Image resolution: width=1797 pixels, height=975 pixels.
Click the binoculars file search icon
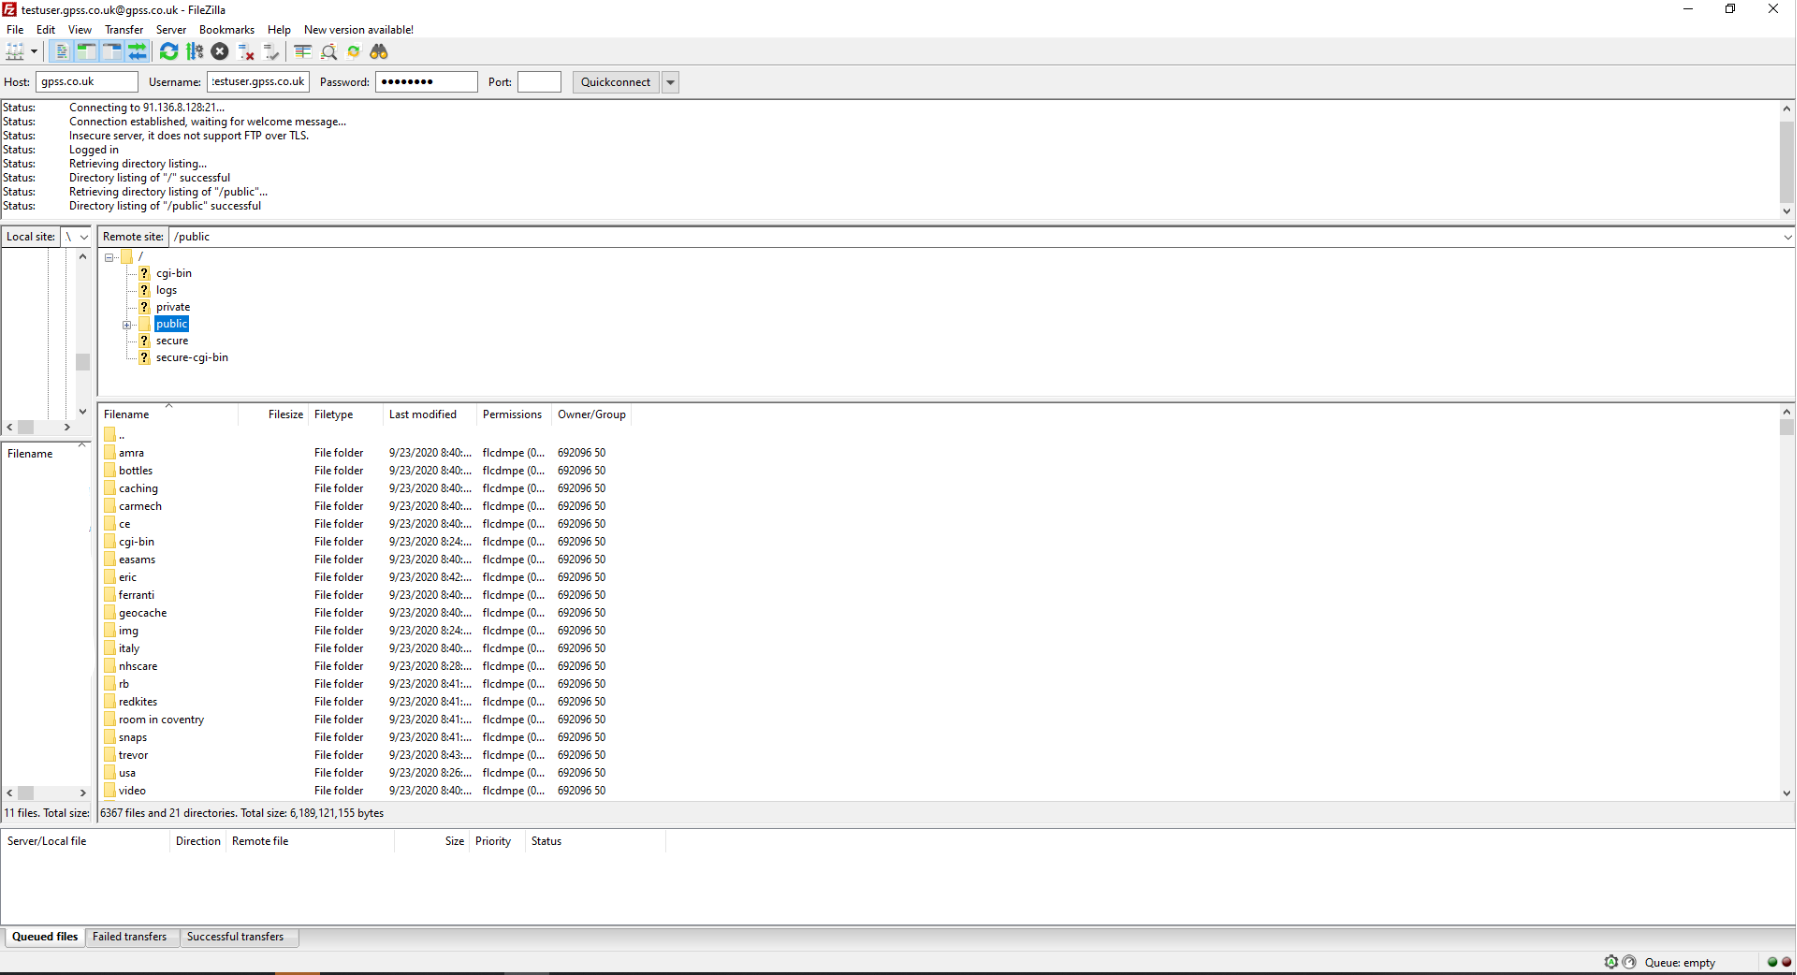(379, 52)
